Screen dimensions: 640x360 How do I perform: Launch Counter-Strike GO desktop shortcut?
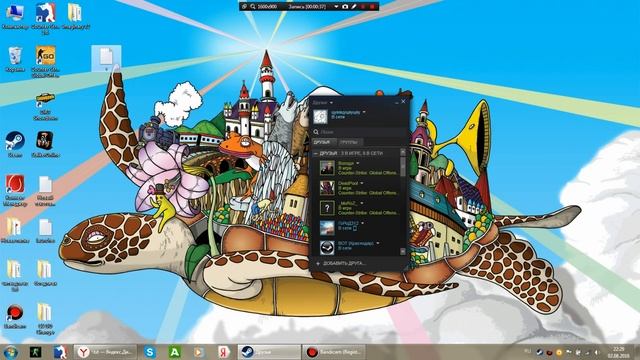point(45,61)
